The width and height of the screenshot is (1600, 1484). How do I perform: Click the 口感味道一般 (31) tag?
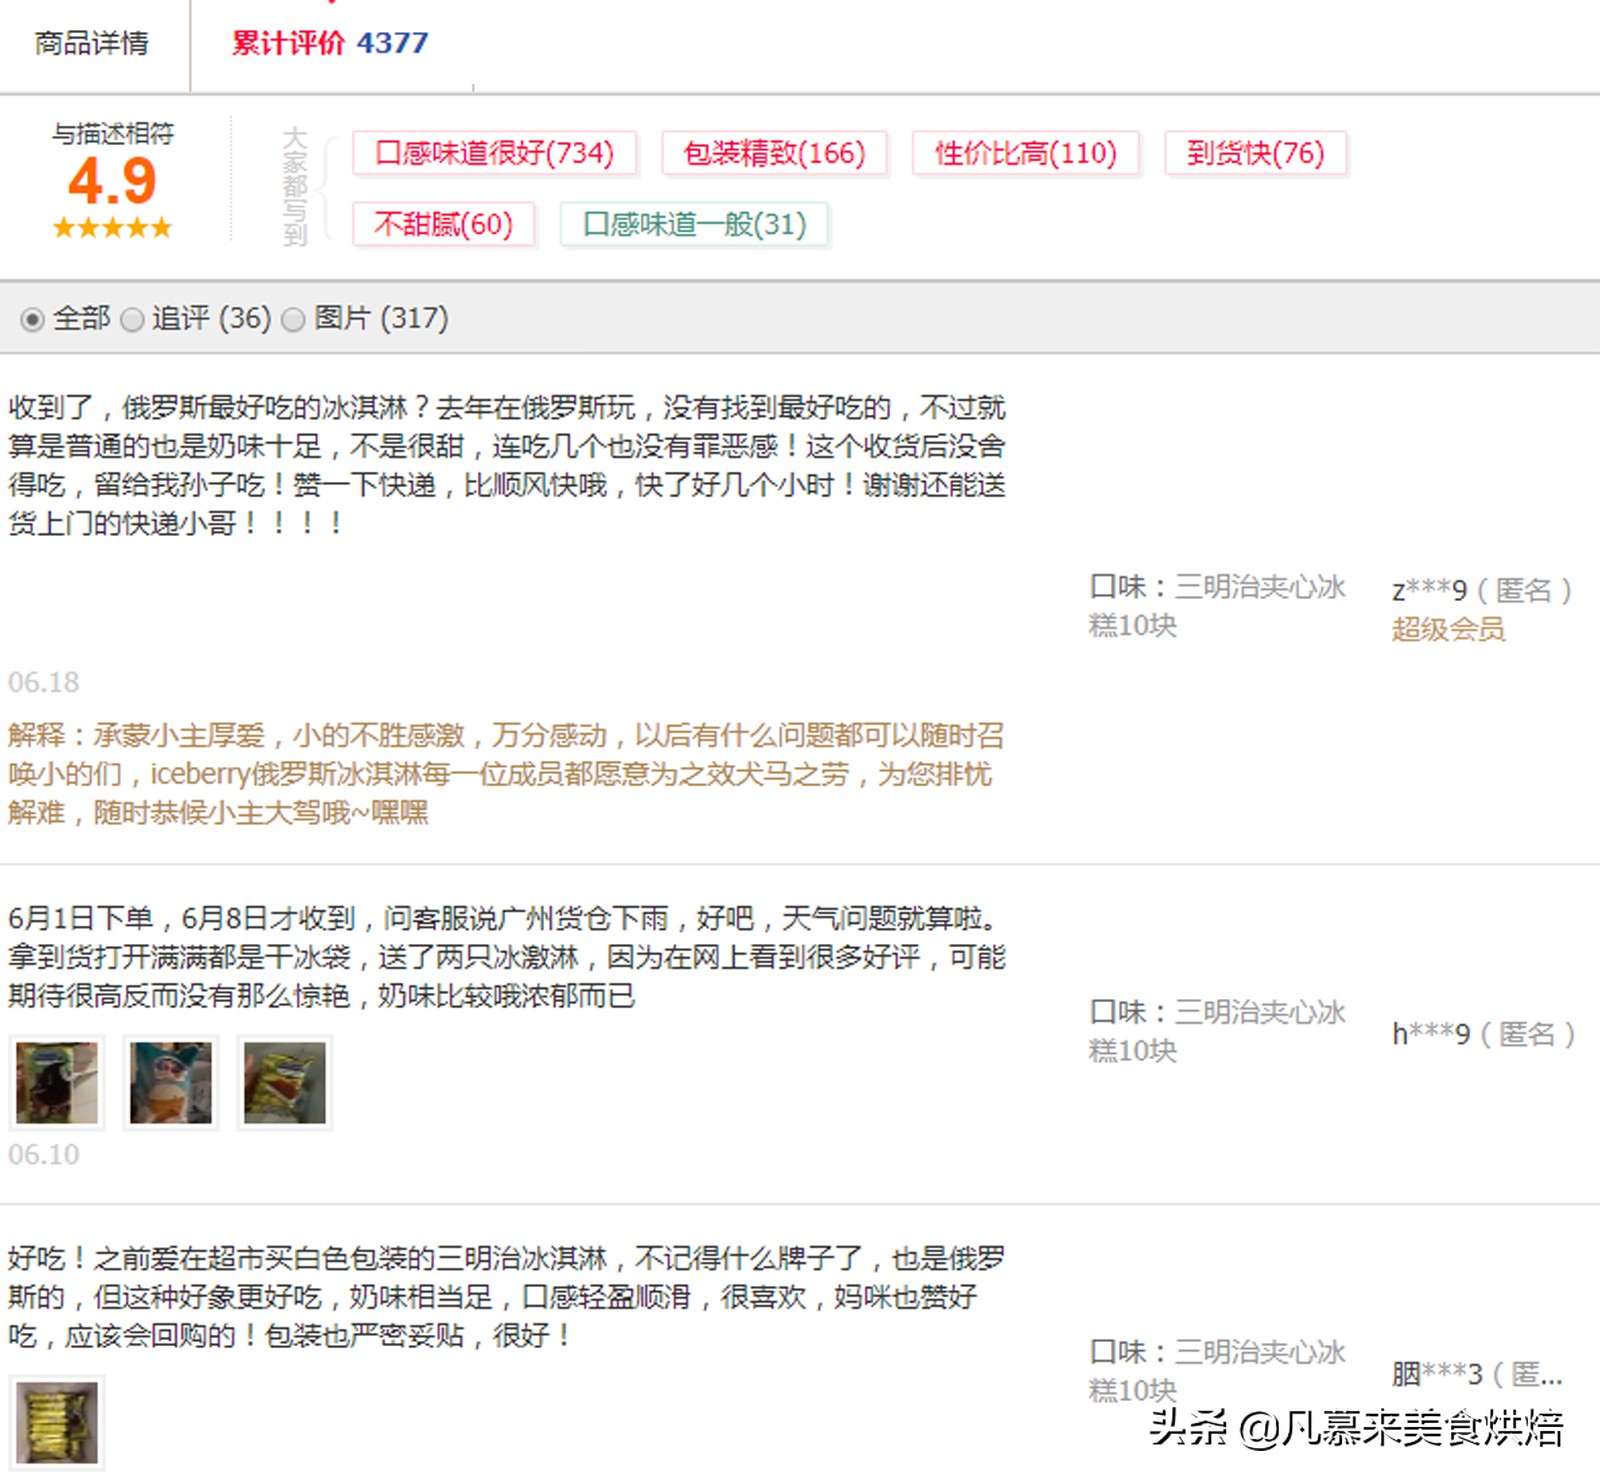tap(692, 224)
